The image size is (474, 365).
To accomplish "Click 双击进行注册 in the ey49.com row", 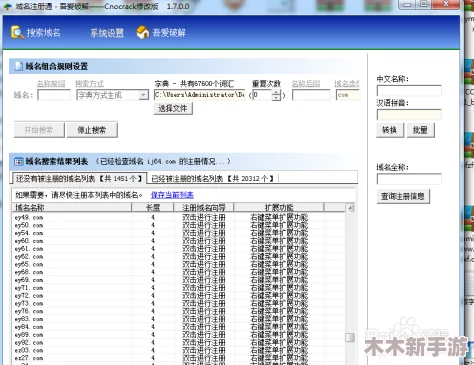I will [x=204, y=217].
